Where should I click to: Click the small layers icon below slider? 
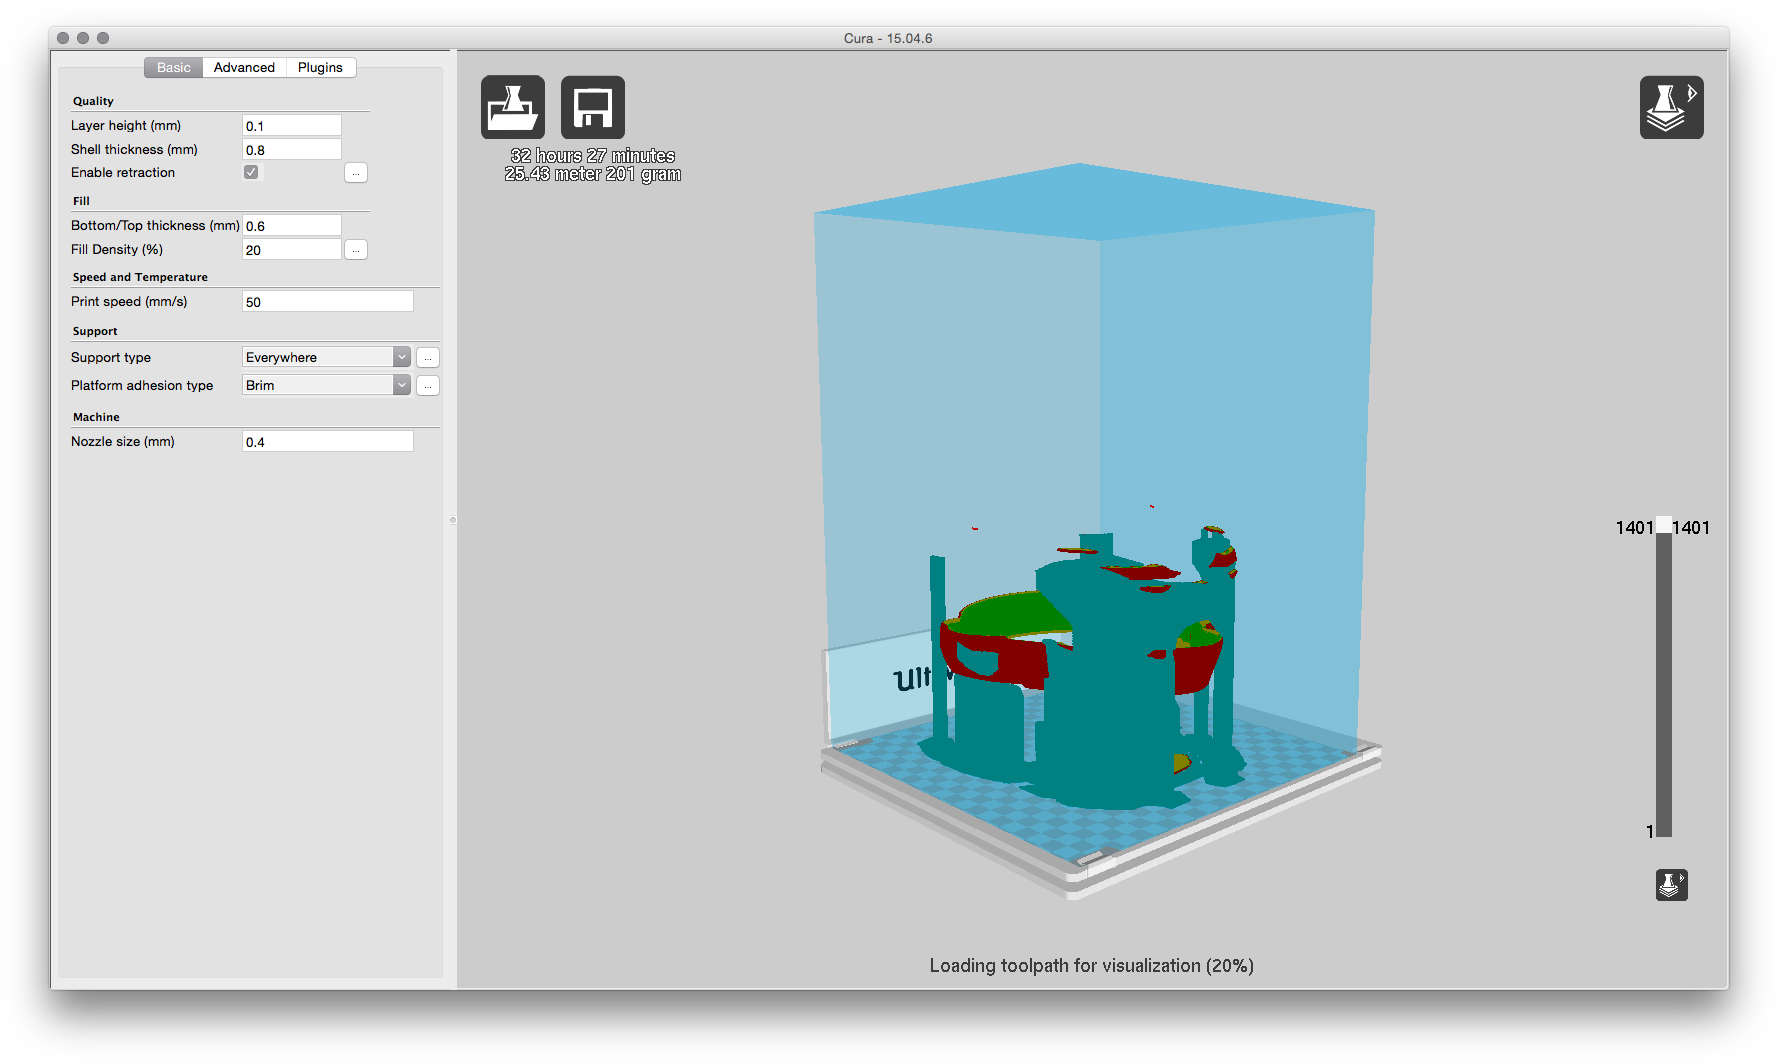coord(1671,885)
